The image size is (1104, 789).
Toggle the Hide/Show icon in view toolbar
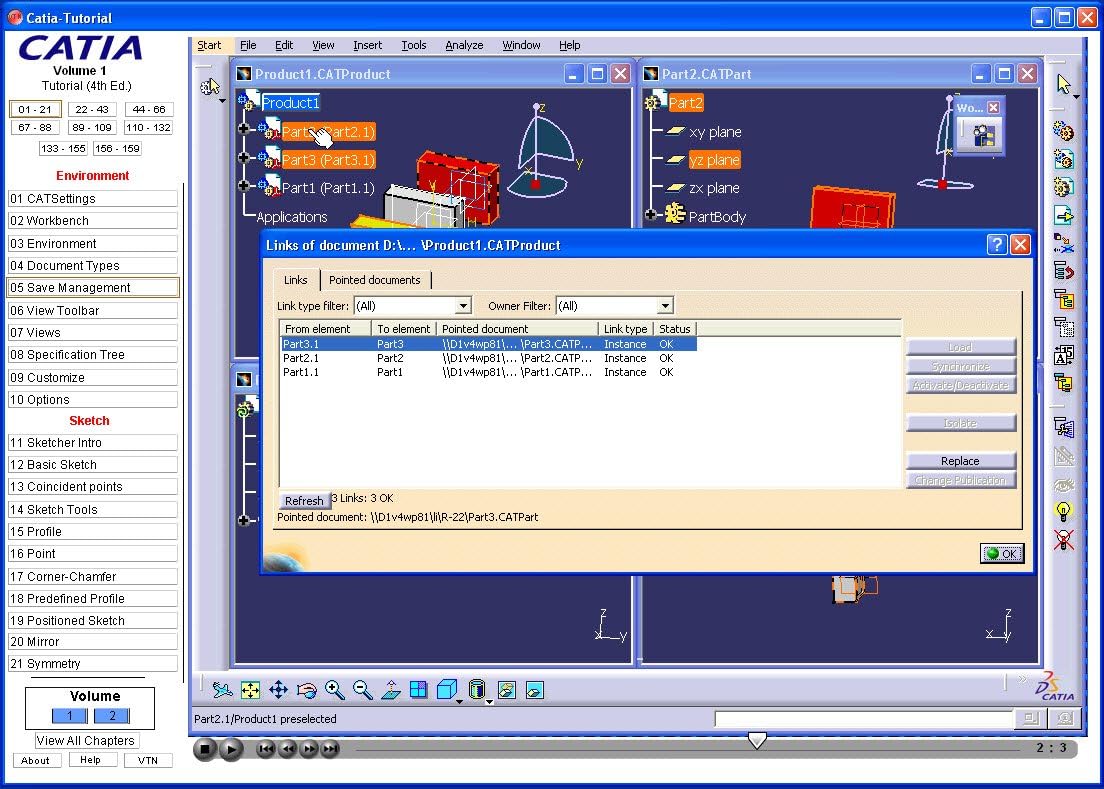[x=507, y=690]
